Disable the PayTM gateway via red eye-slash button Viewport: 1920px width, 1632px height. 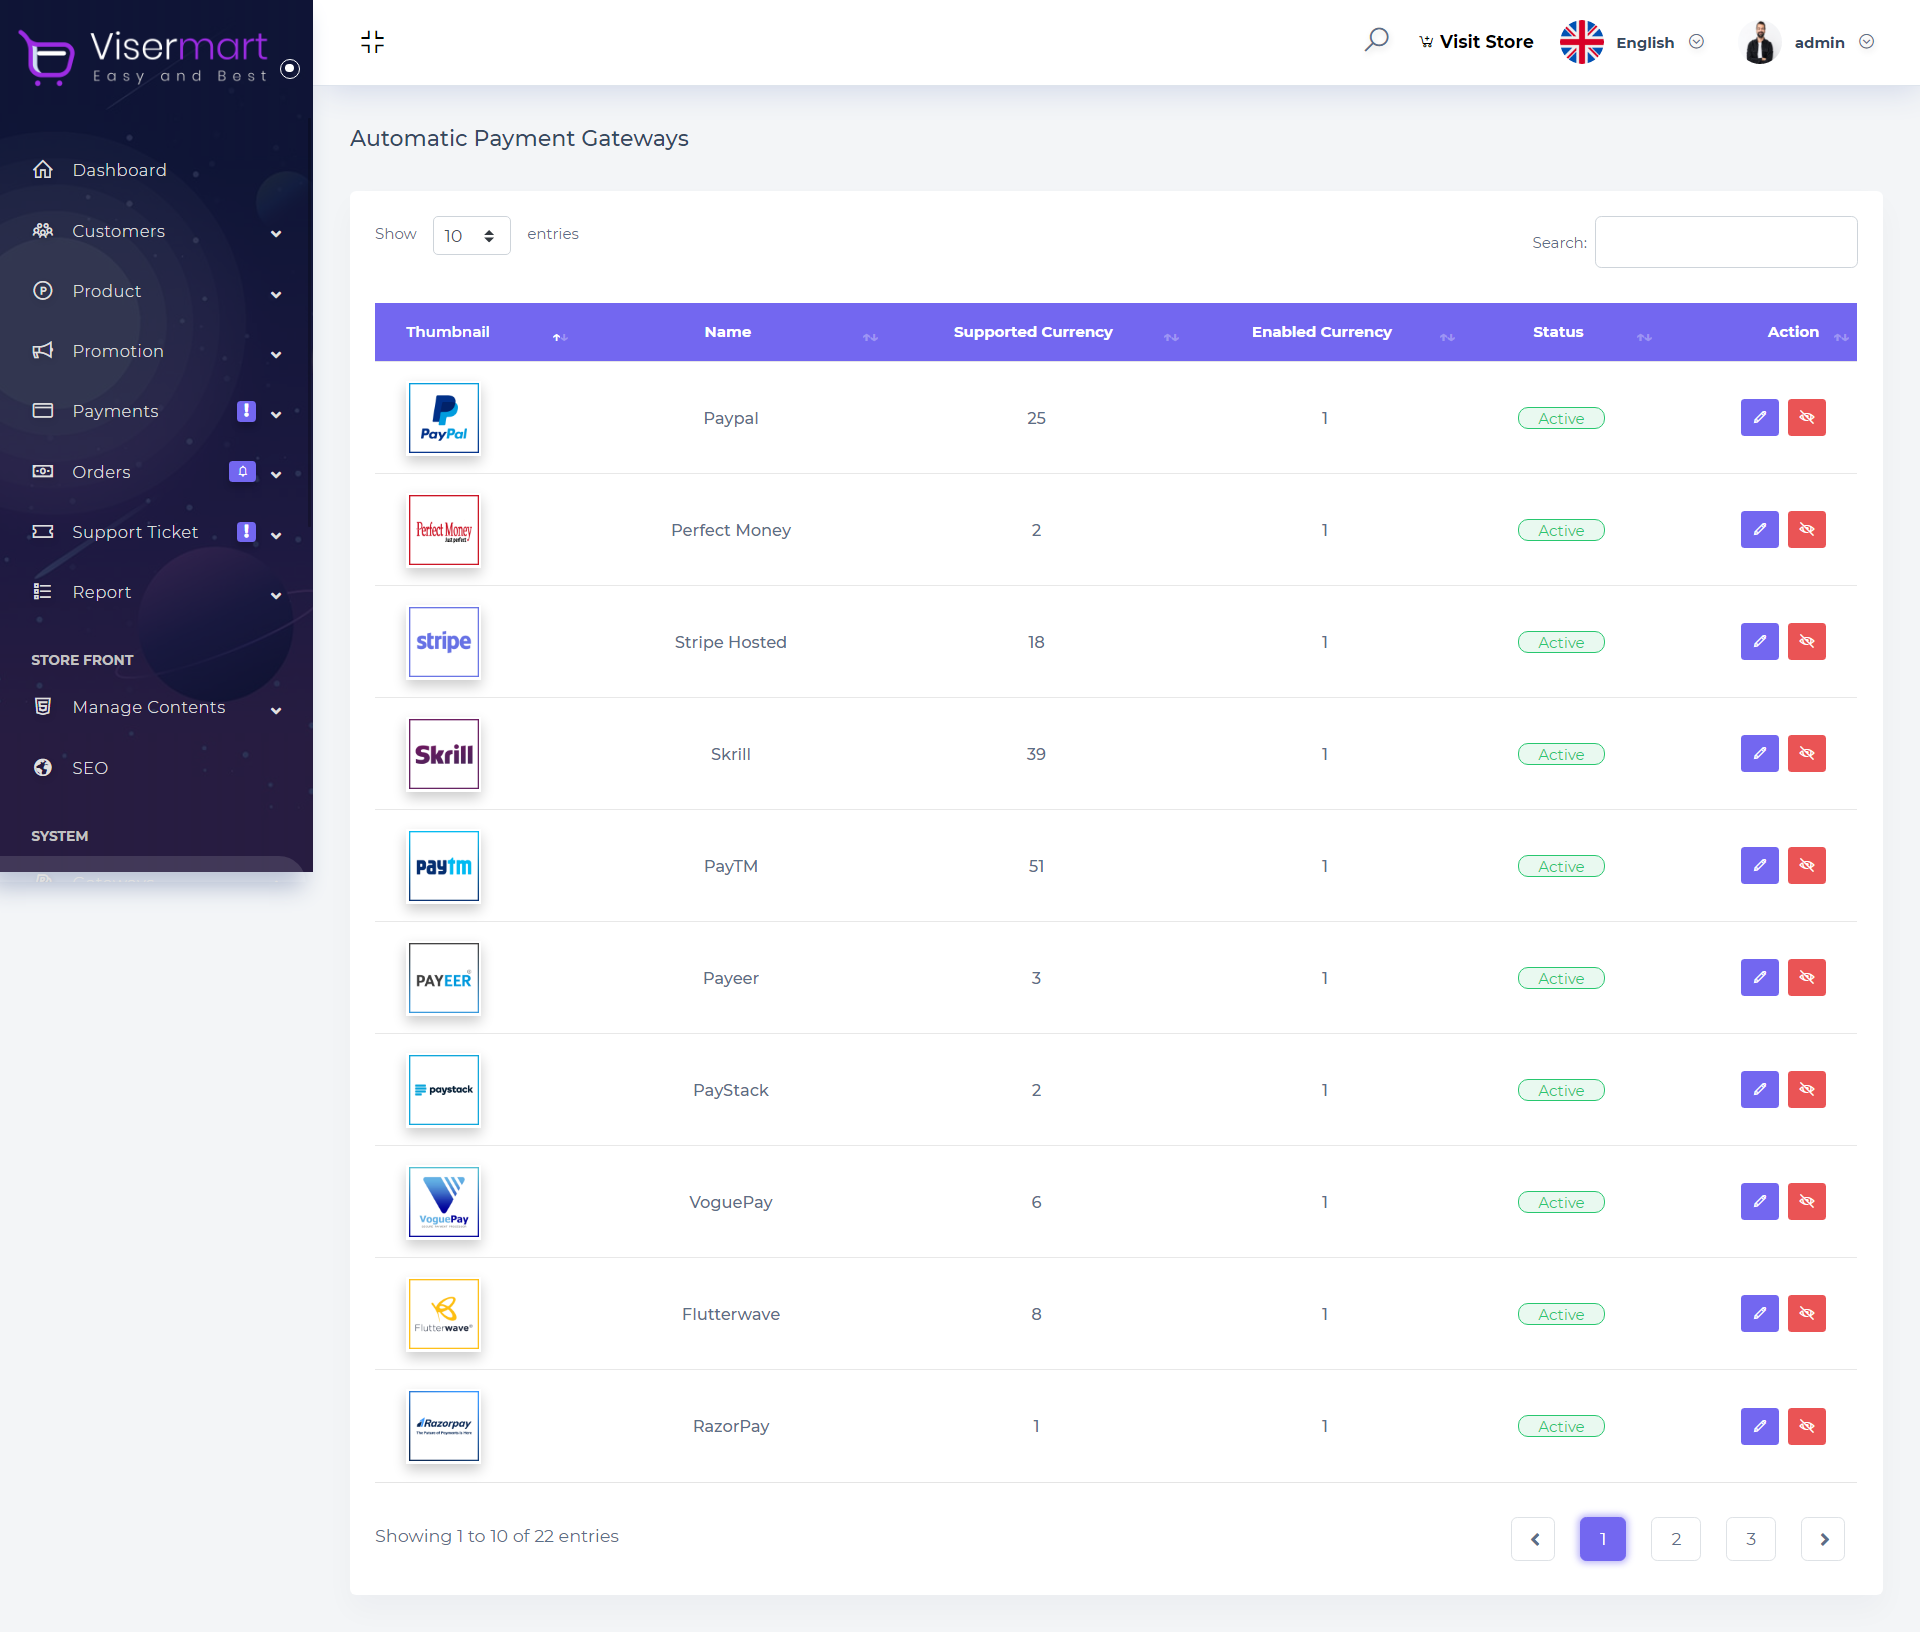pyautogui.click(x=1806, y=866)
